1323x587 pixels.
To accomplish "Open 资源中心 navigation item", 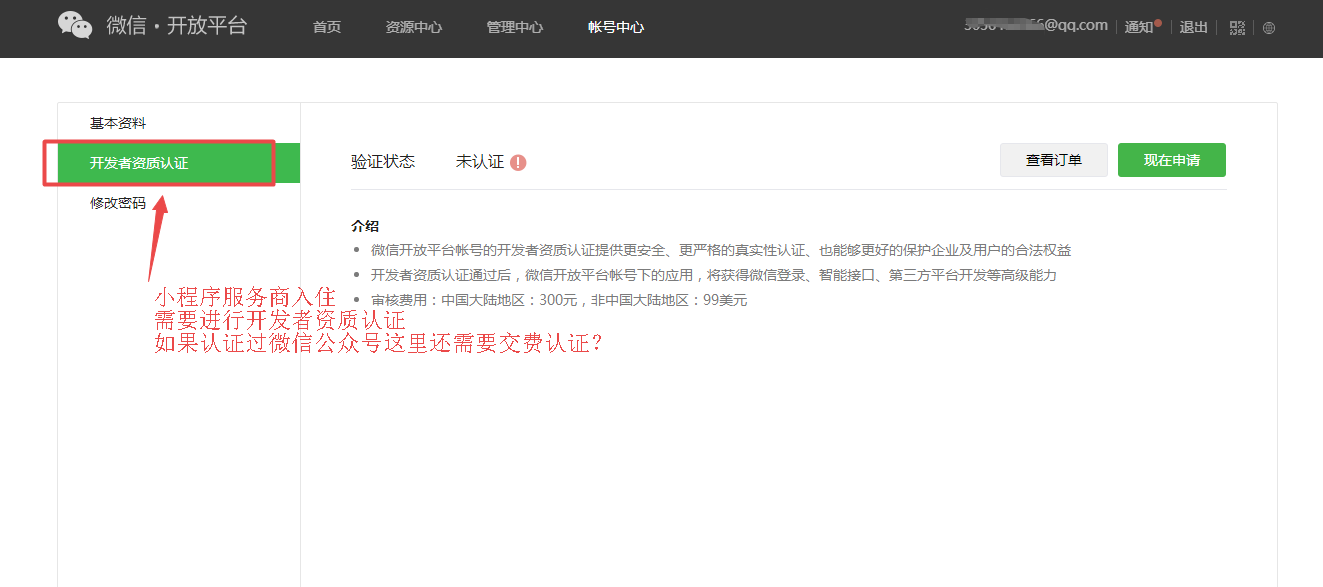I will click(414, 27).
